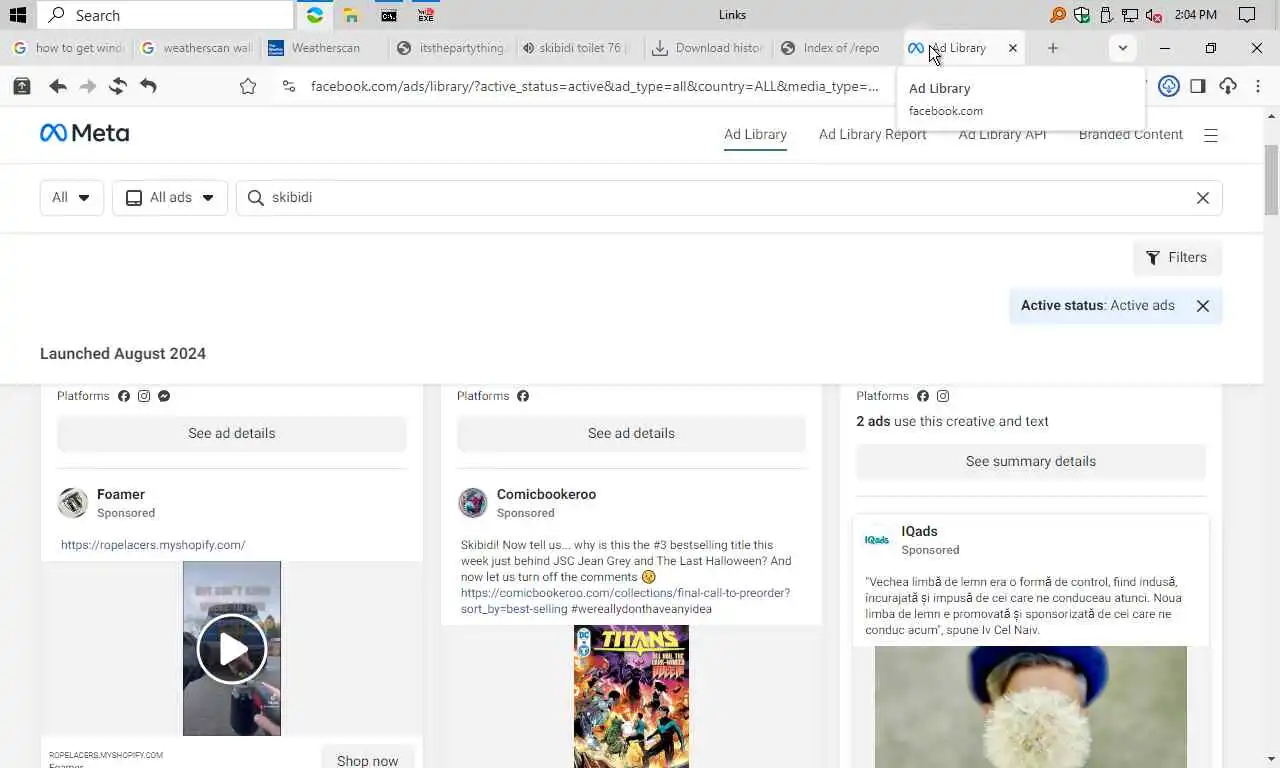Play the Foamer ad video
This screenshot has height=768, width=1280.
click(x=232, y=649)
